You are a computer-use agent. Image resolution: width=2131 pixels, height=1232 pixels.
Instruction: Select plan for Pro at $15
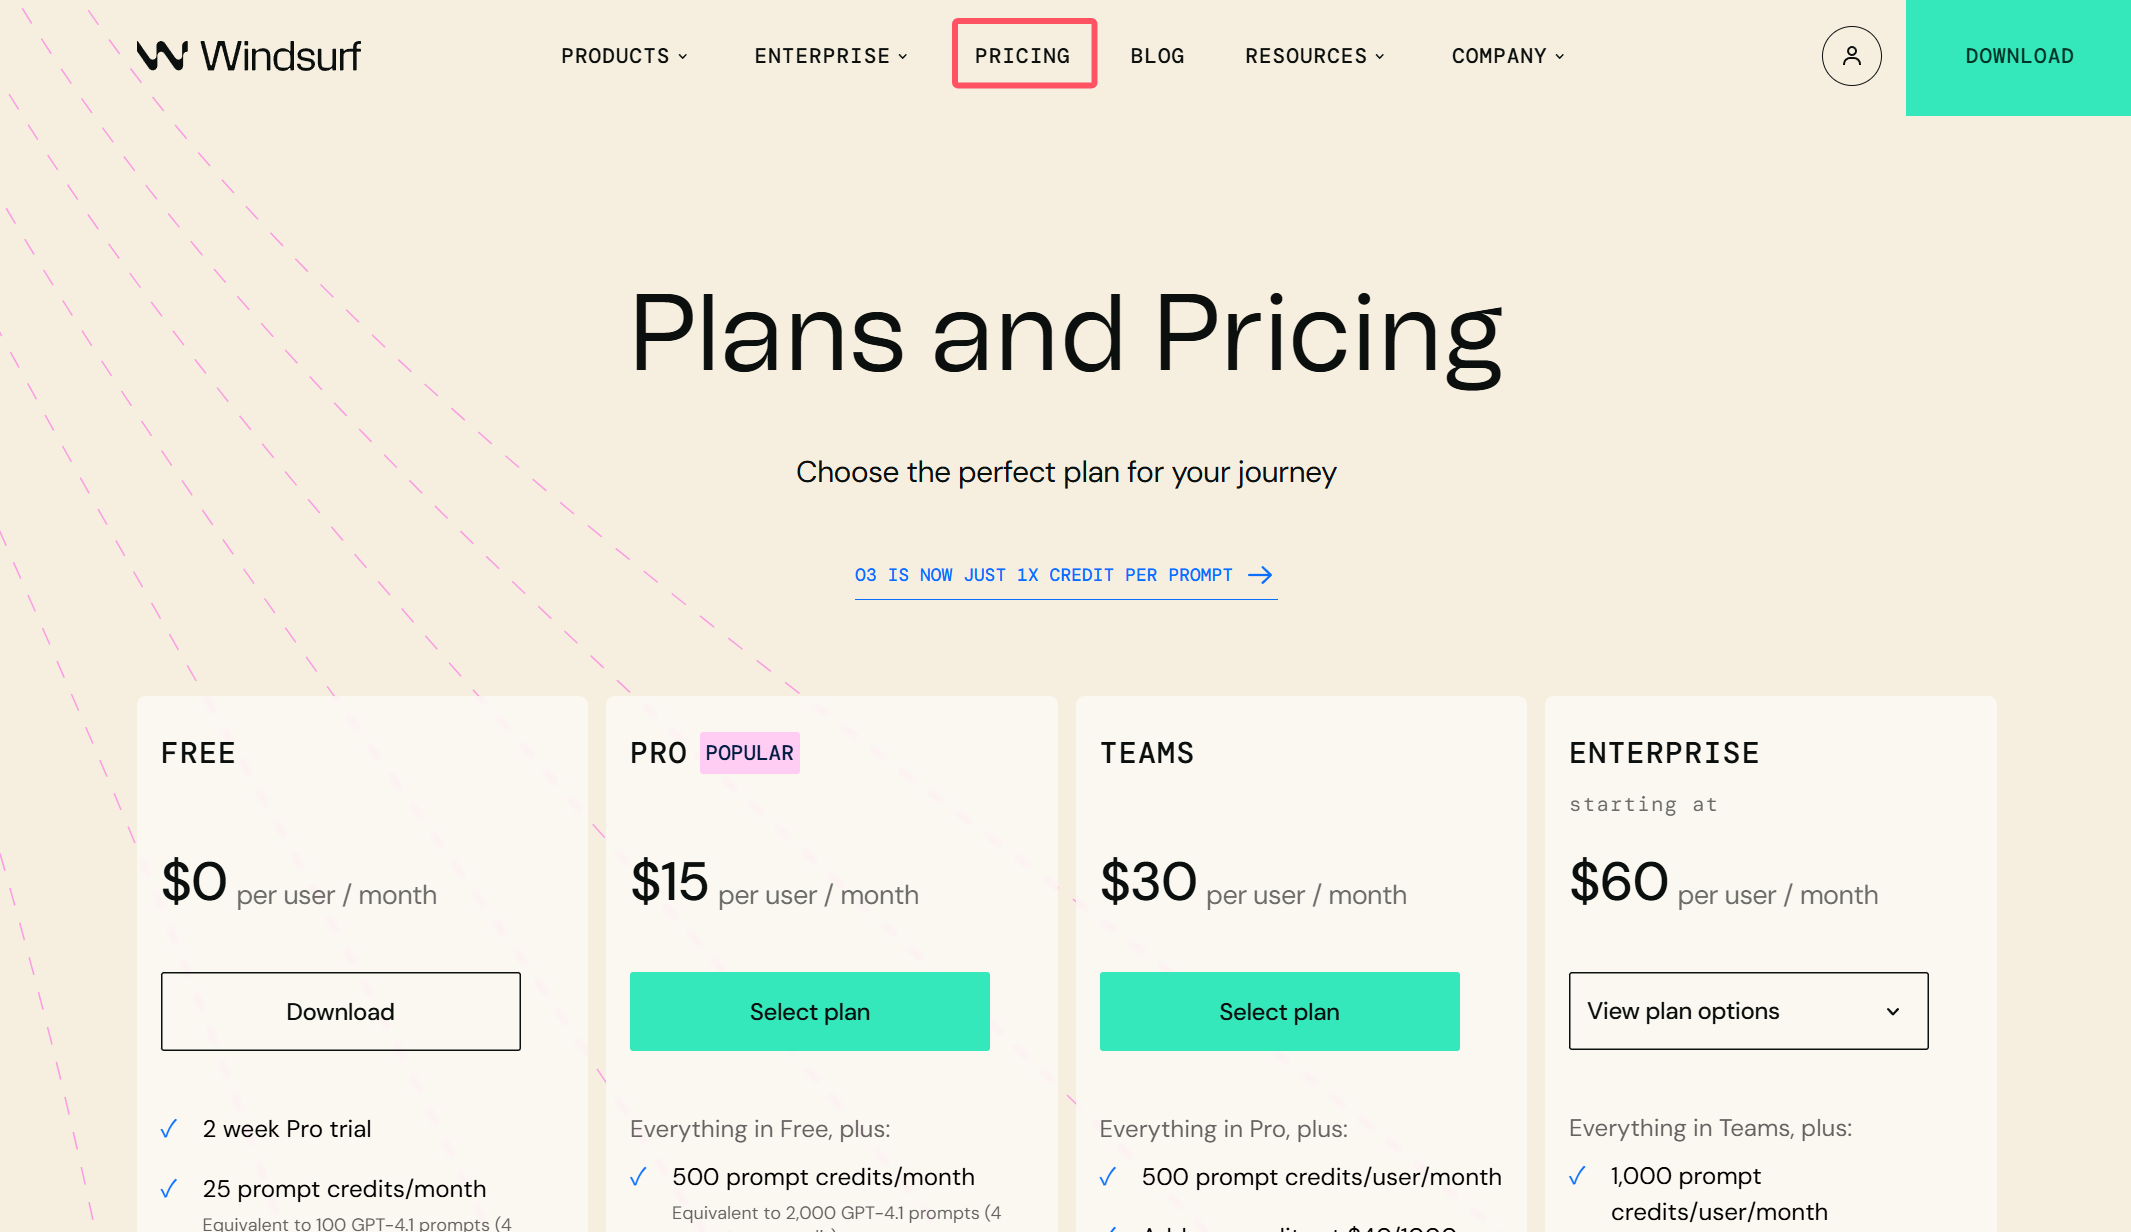click(809, 1012)
